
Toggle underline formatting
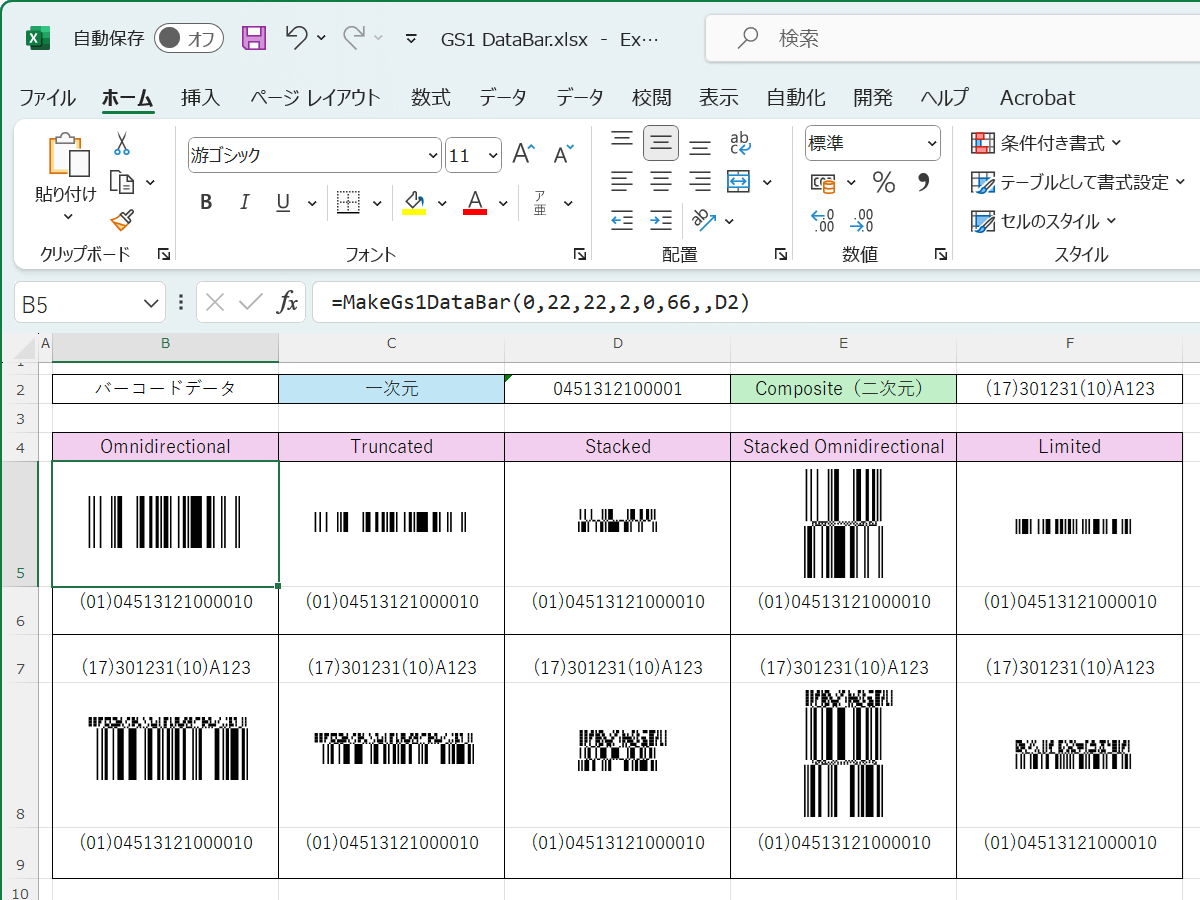283,202
